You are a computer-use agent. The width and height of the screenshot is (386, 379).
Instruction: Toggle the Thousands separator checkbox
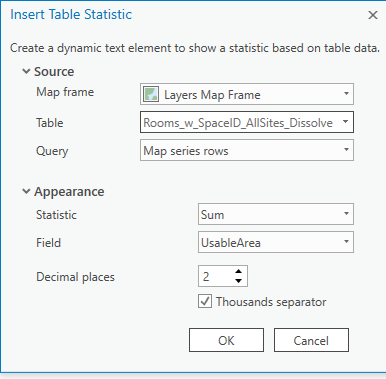coord(205,301)
